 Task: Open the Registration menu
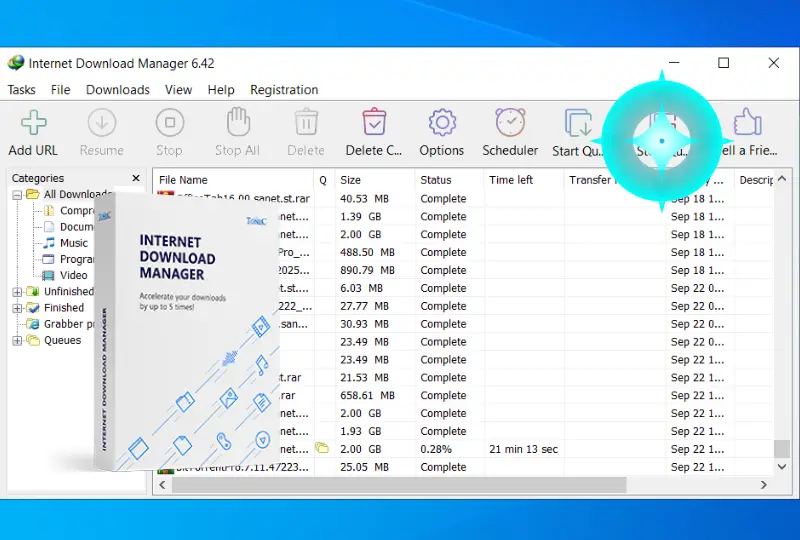pyautogui.click(x=284, y=90)
